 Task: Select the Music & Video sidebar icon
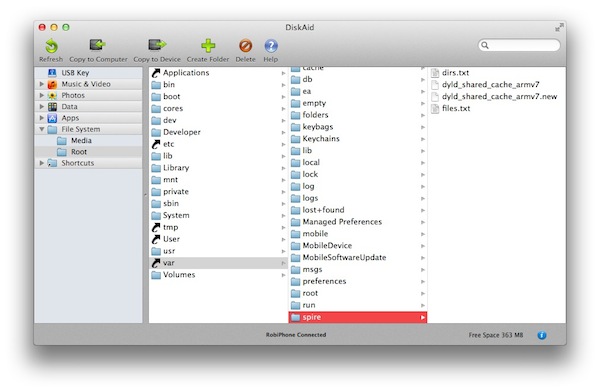point(52,84)
